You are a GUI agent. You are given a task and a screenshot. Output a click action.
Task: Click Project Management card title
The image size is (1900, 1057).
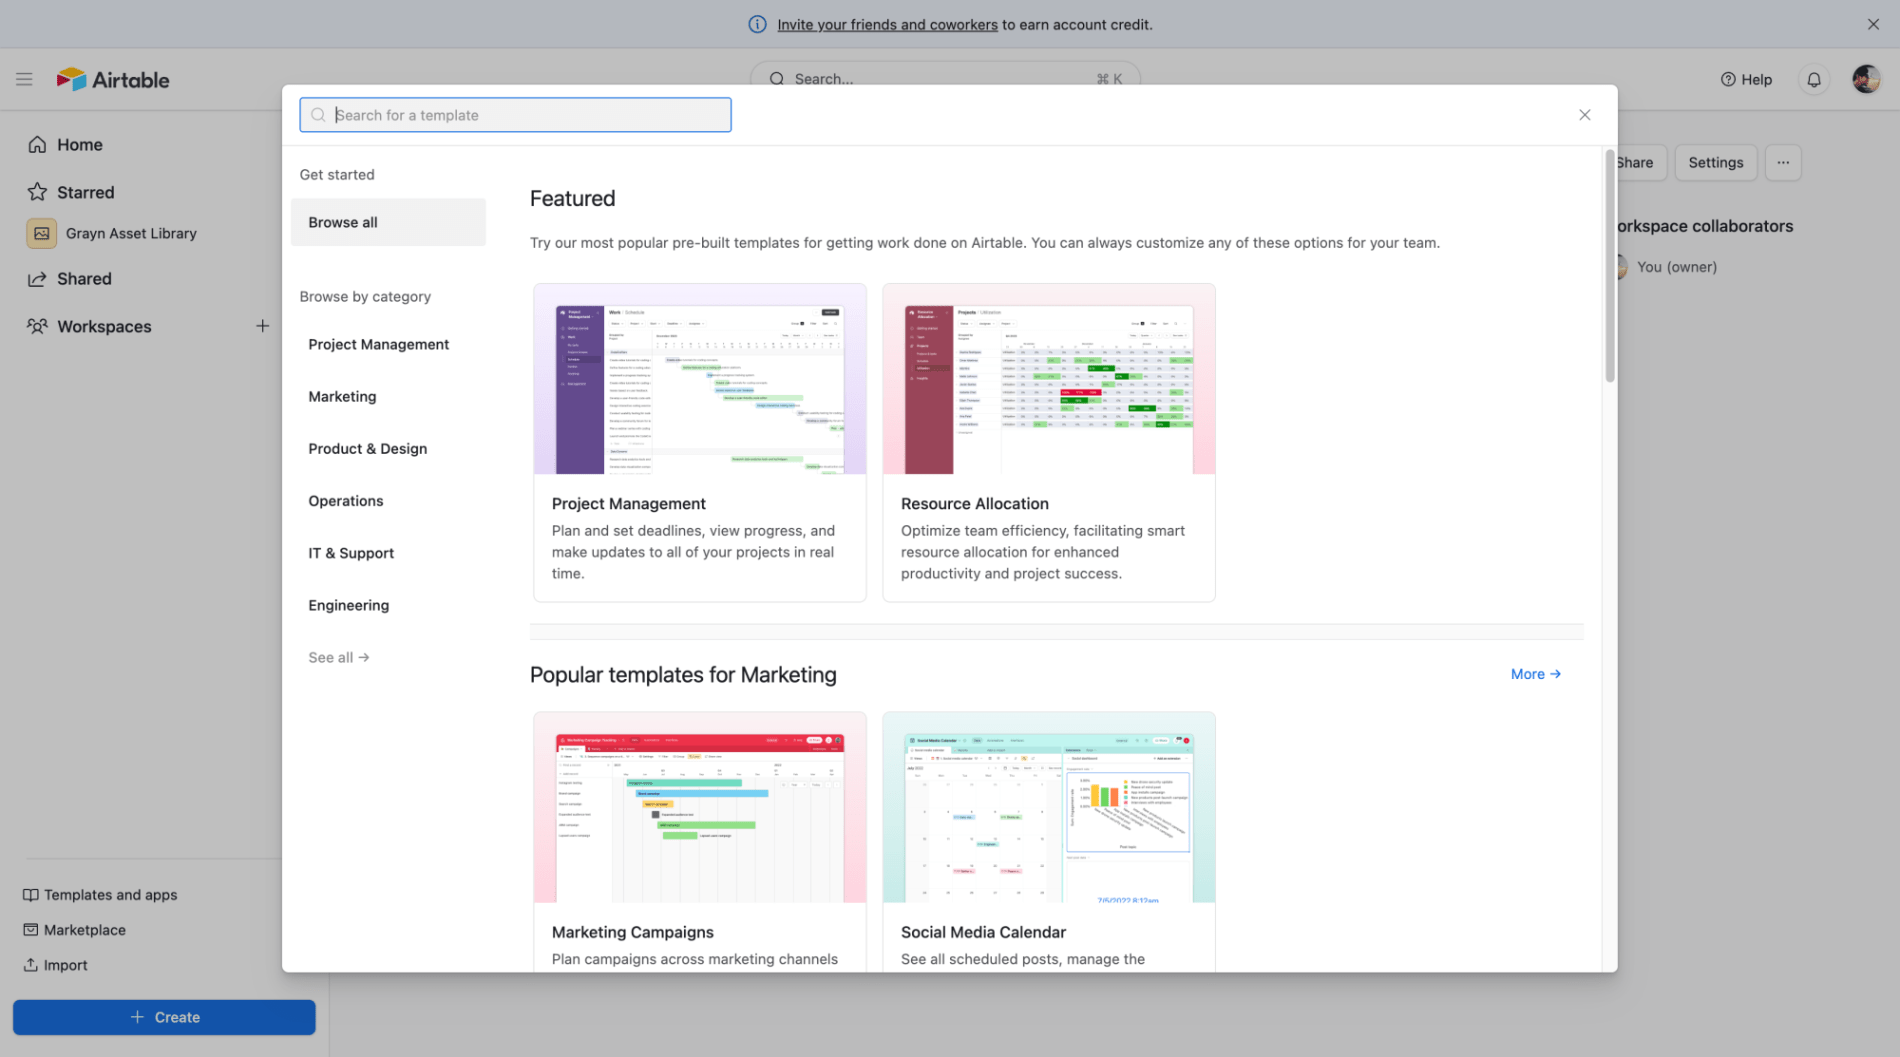pos(629,504)
